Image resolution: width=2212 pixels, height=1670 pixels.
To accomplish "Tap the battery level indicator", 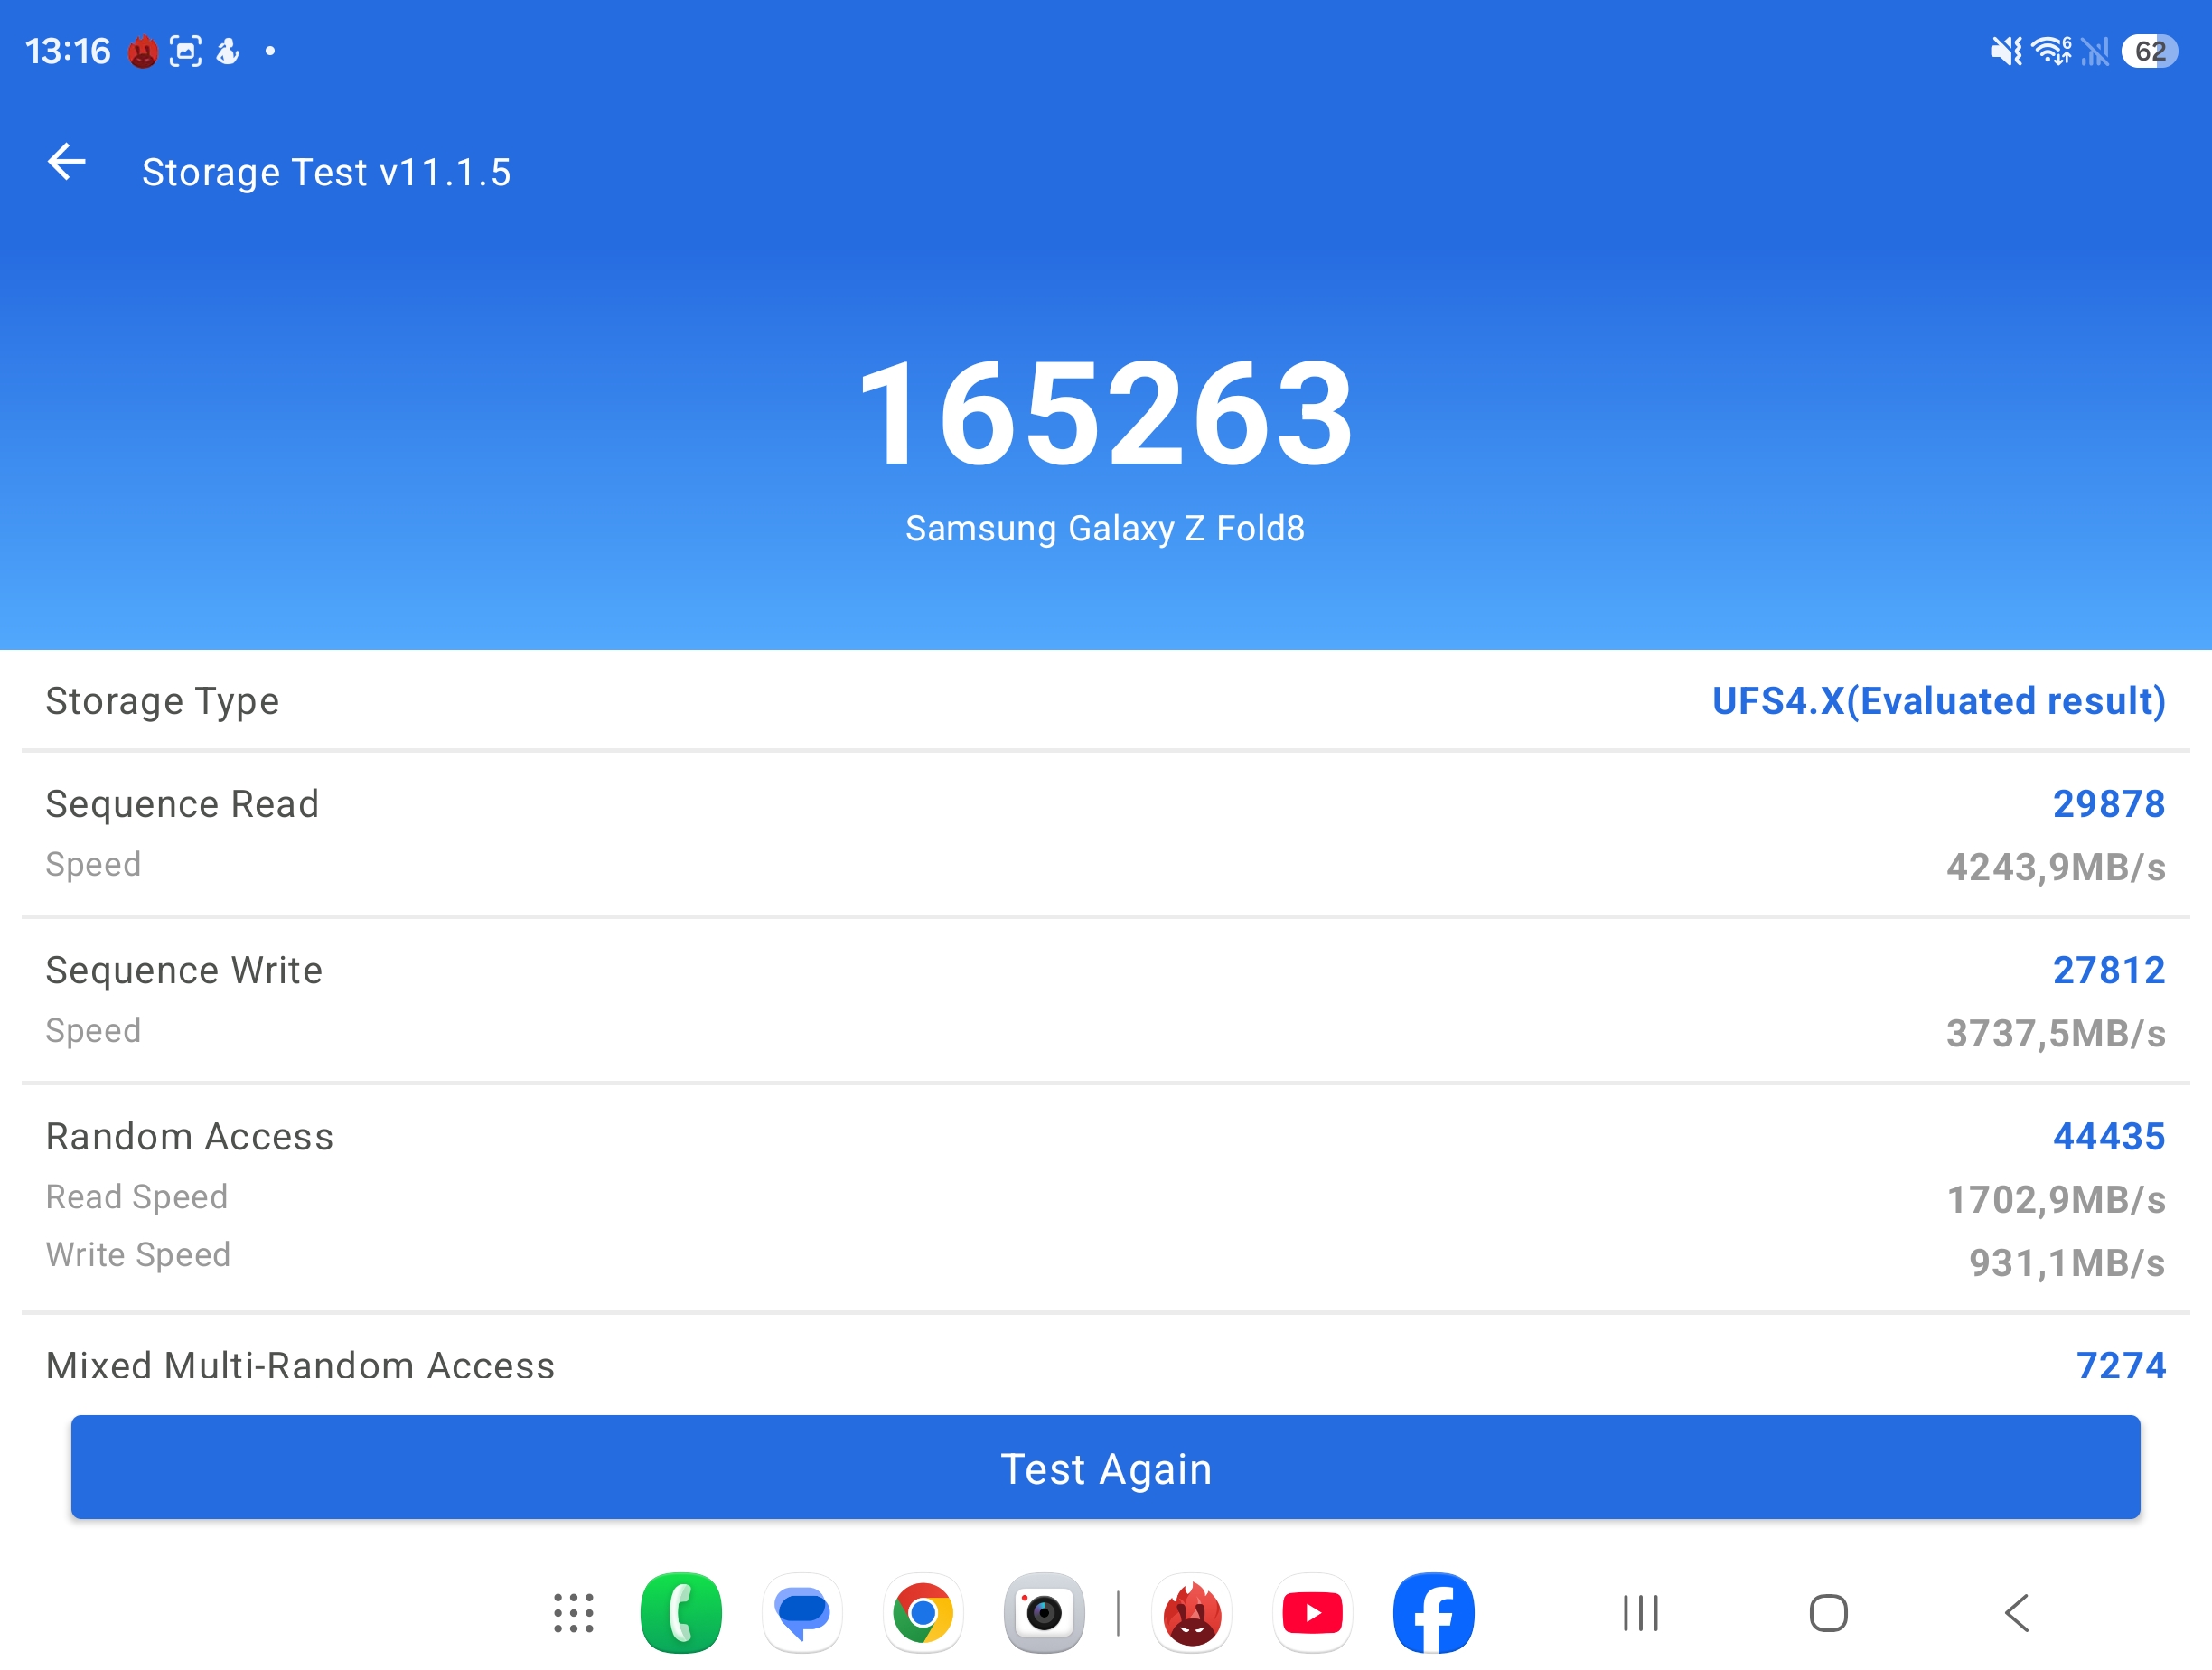I will click(x=2149, y=51).
